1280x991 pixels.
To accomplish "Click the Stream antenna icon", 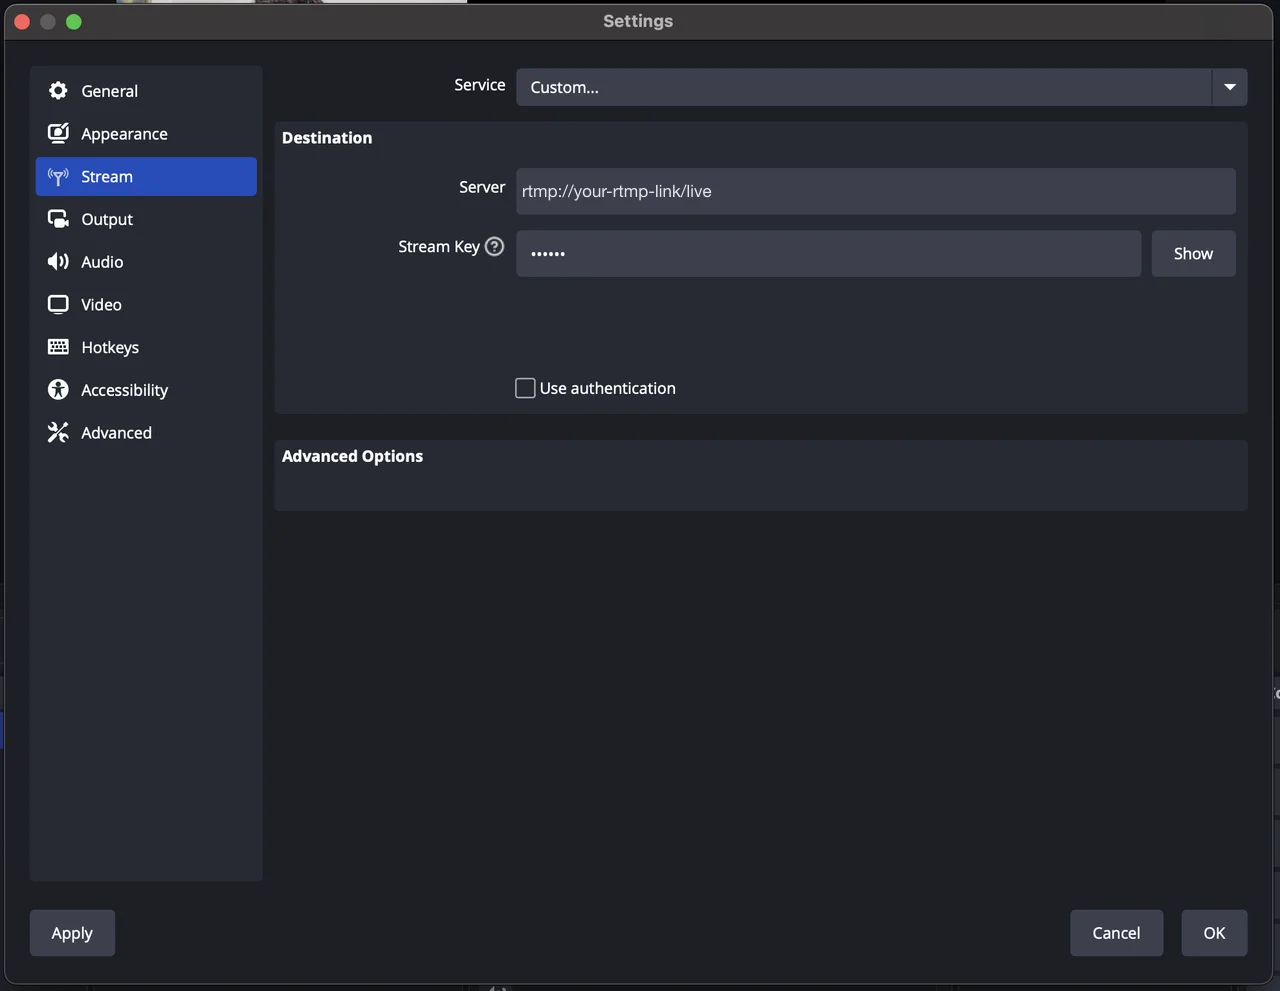I will click(58, 177).
